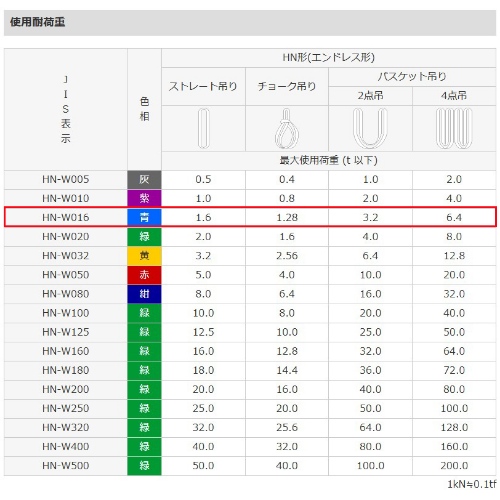Image resolution: width=500 pixels, height=500 pixels.
Task: Click the 0.5 straight value for HN-W005
Action: (203, 179)
